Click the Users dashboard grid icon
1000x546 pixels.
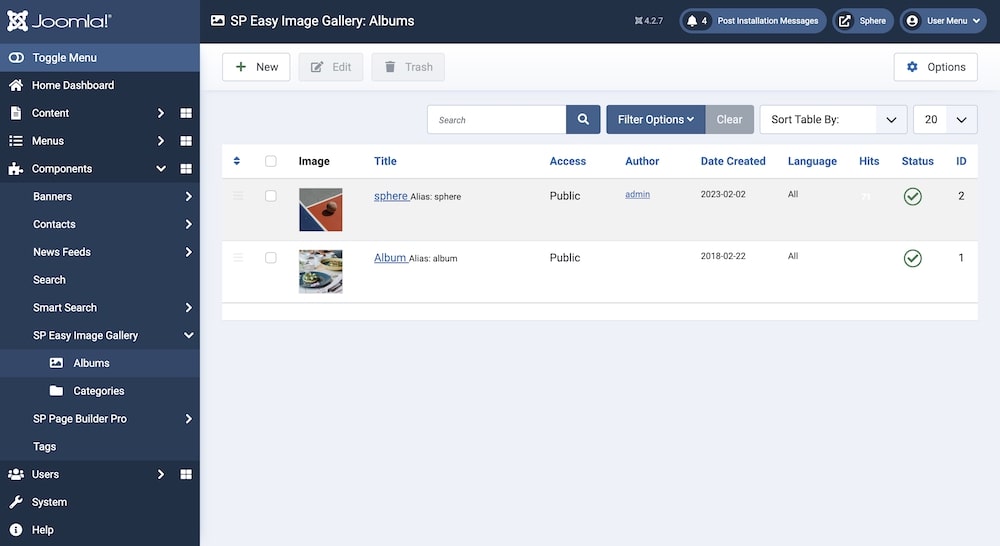point(186,474)
